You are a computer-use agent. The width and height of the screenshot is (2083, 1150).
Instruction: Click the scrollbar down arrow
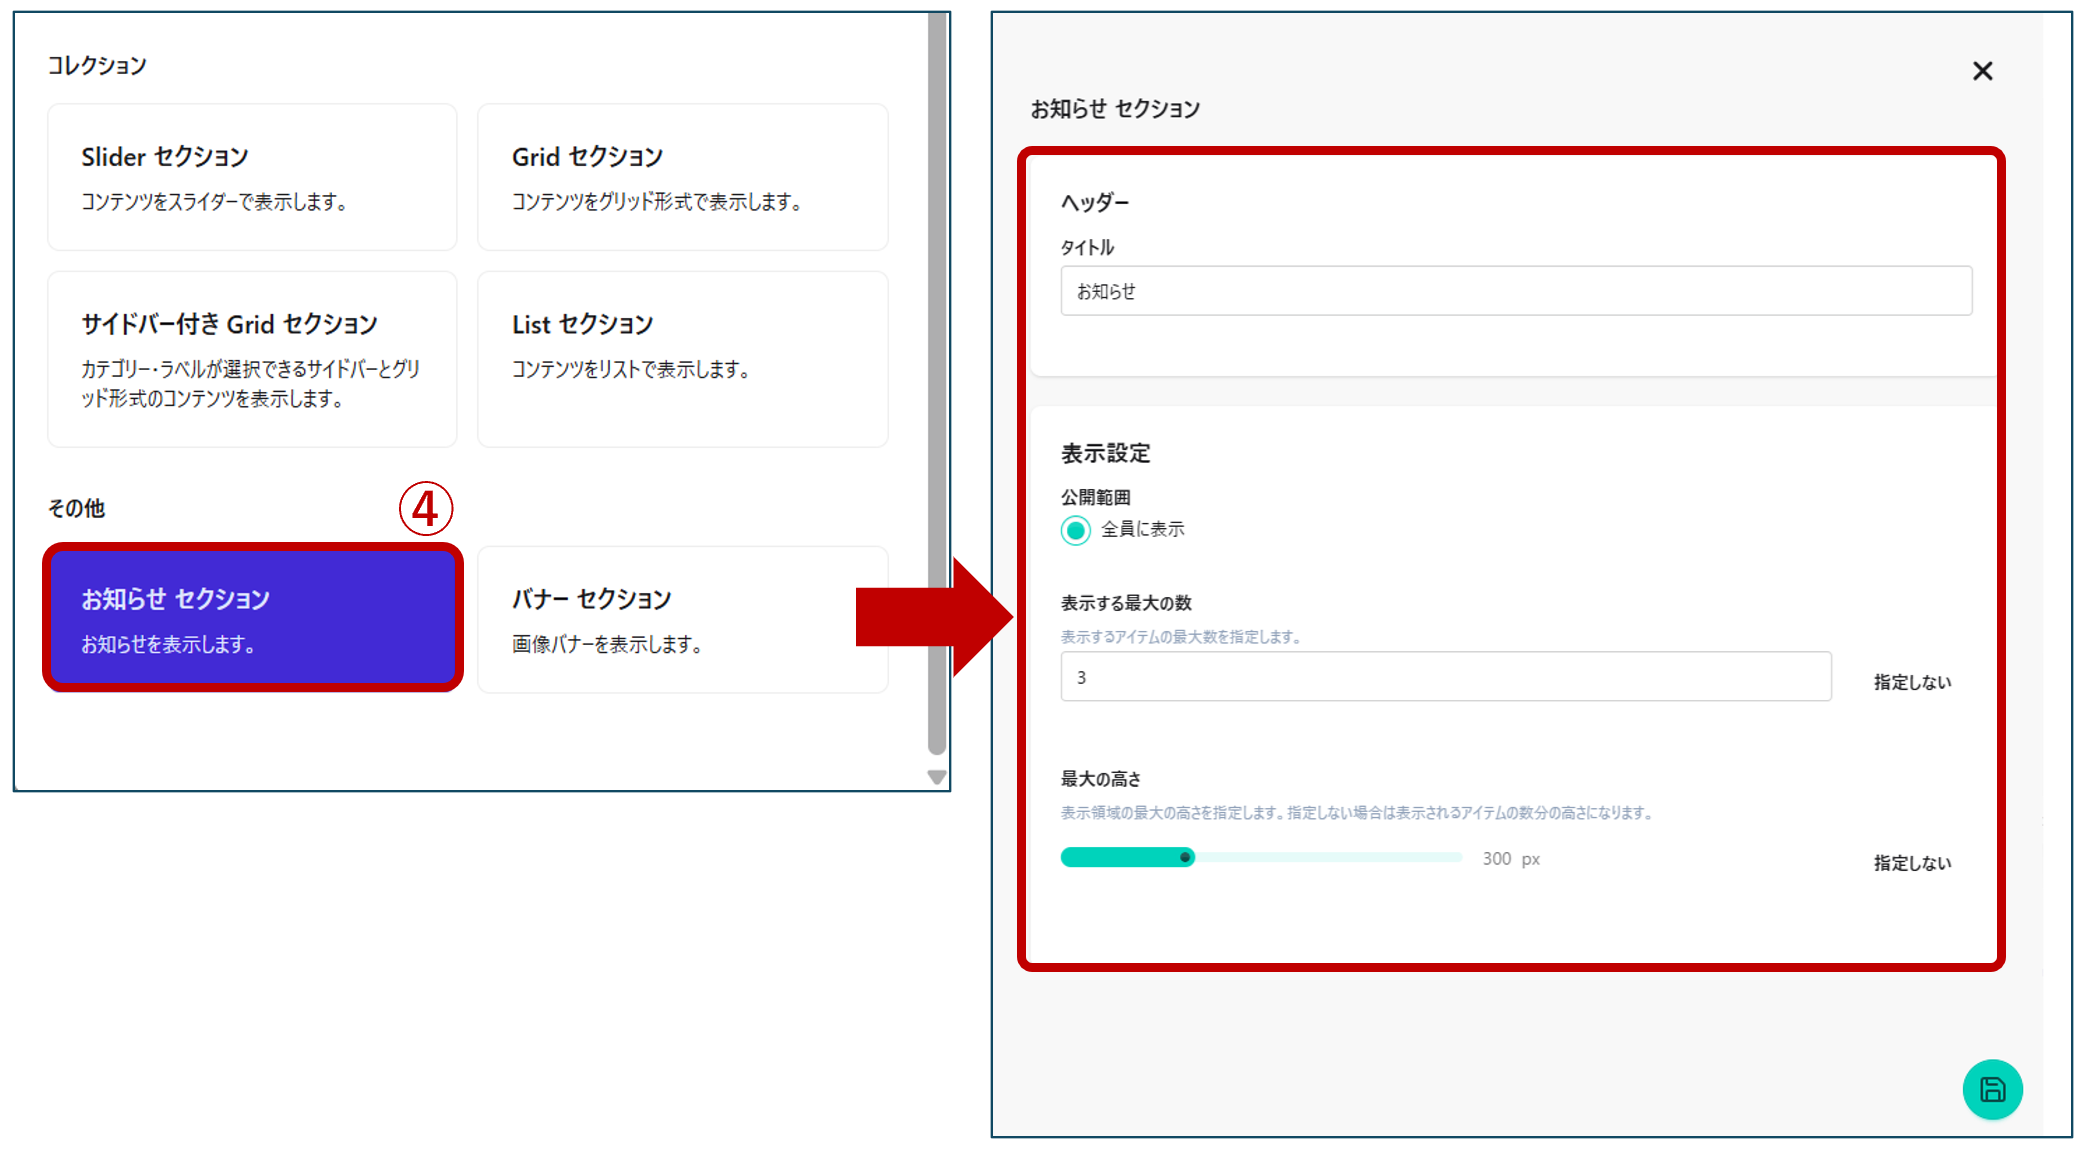click(x=937, y=777)
